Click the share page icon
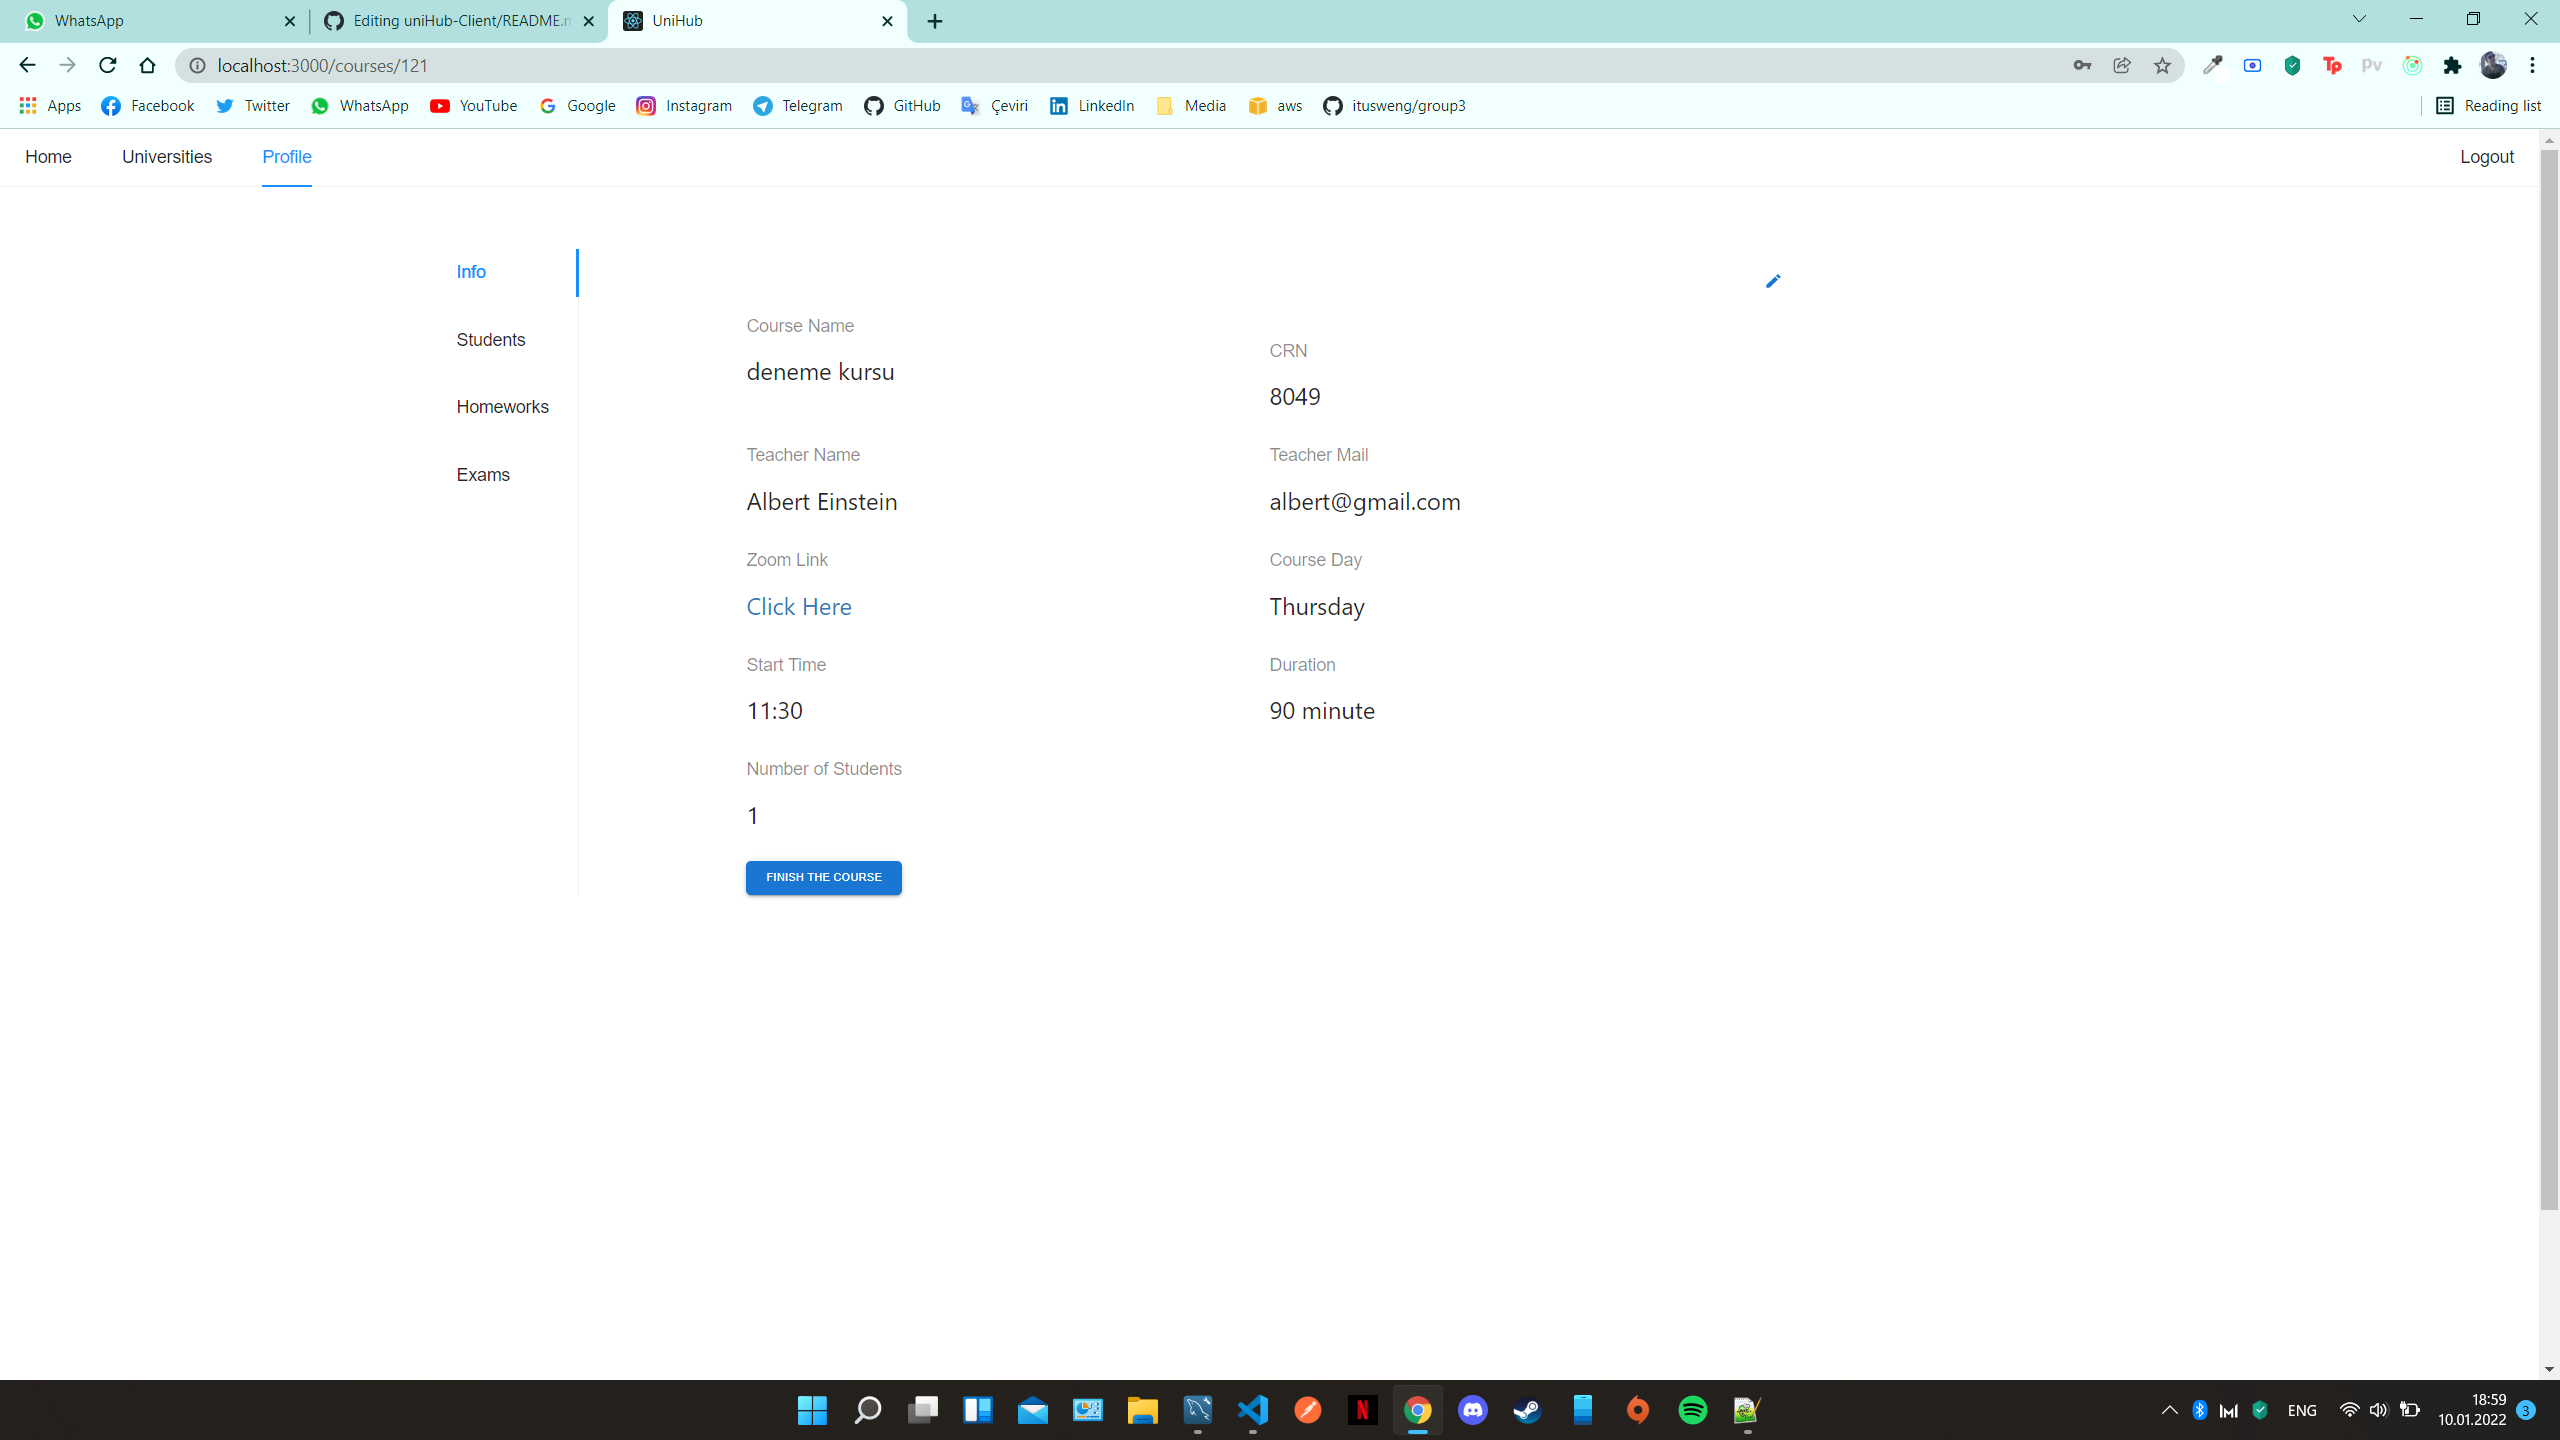This screenshot has height=1440, width=2560. pyautogui.click(x=2122, y=65)
